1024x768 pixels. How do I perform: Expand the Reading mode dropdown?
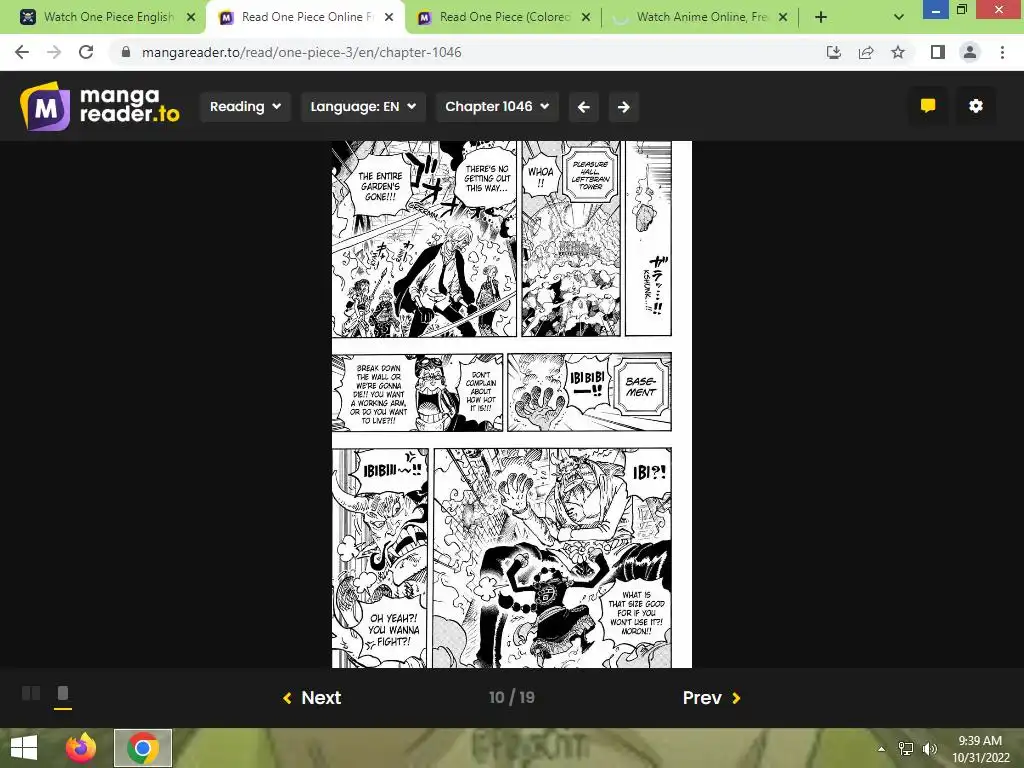[x=245, y=106]
